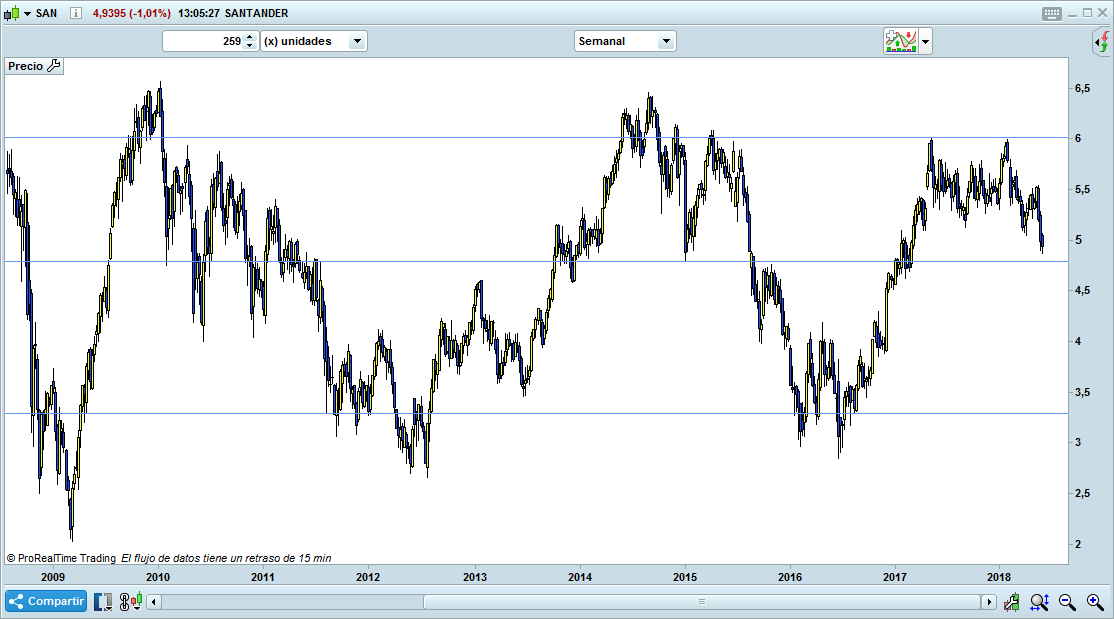Open the Precio wrench settings icon

[x=52, y=65]
